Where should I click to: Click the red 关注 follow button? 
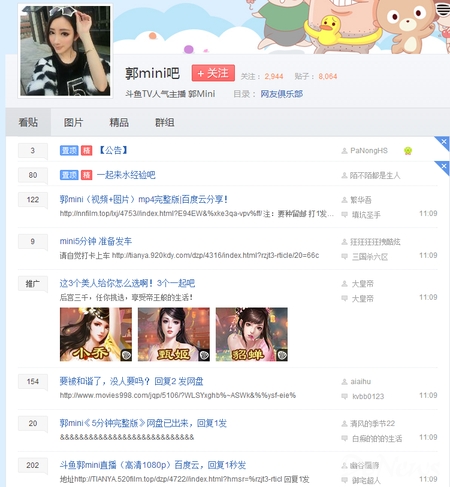pyautogui.click(x=213, y=73)
